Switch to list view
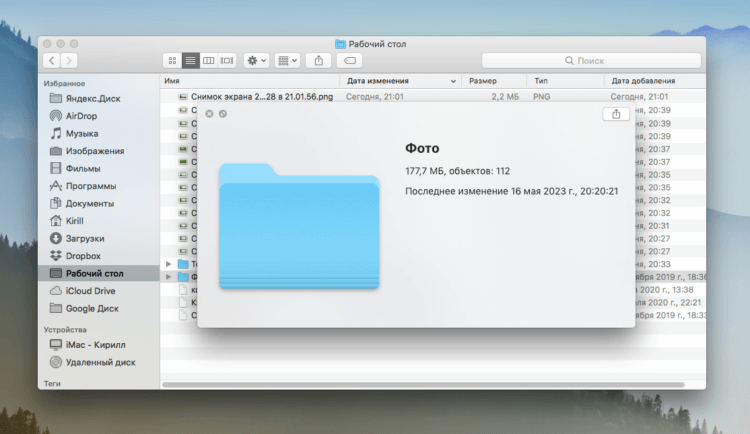 click(x=190, y=61)
